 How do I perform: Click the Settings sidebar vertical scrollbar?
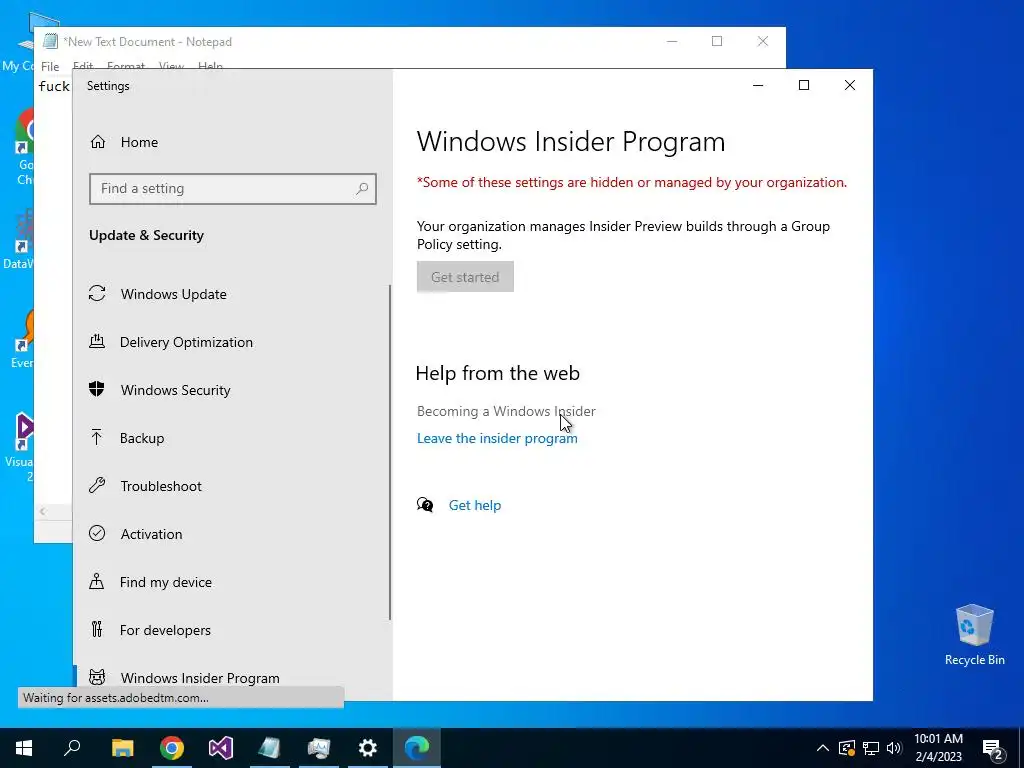[390, 452]
